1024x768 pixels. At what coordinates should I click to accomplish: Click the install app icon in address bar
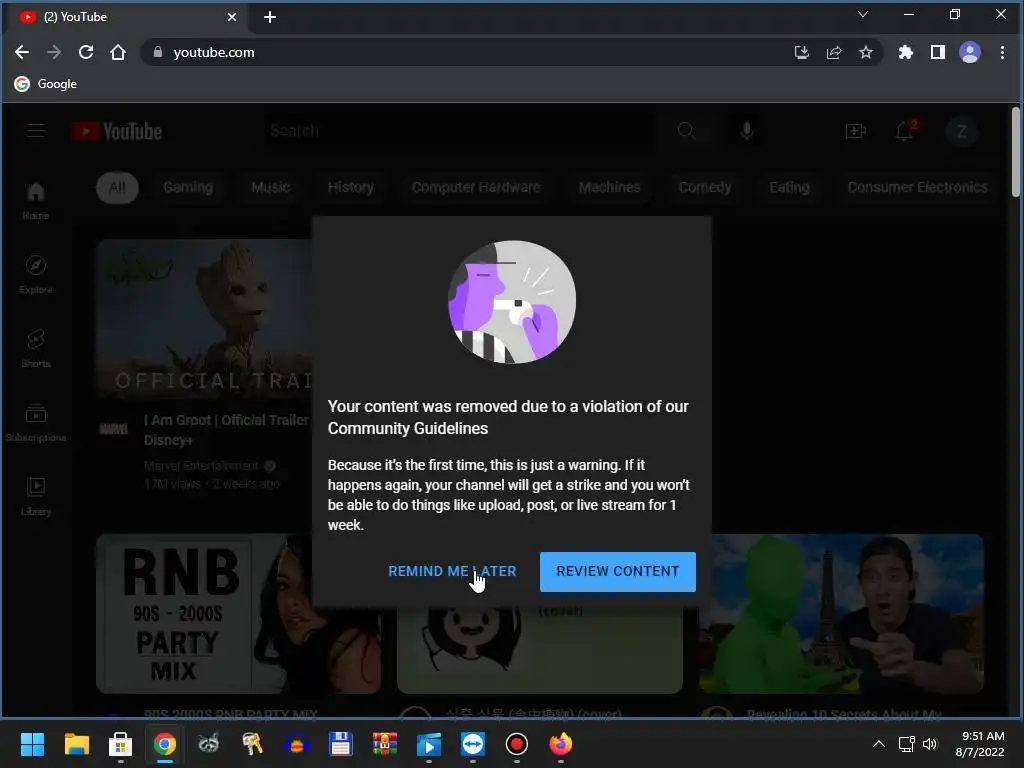(801, 52)
